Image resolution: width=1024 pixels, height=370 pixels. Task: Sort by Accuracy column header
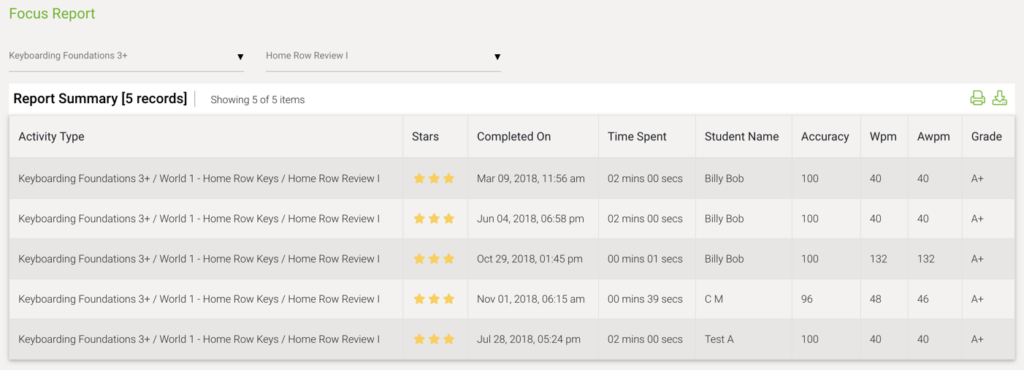(x=825, y=136)
